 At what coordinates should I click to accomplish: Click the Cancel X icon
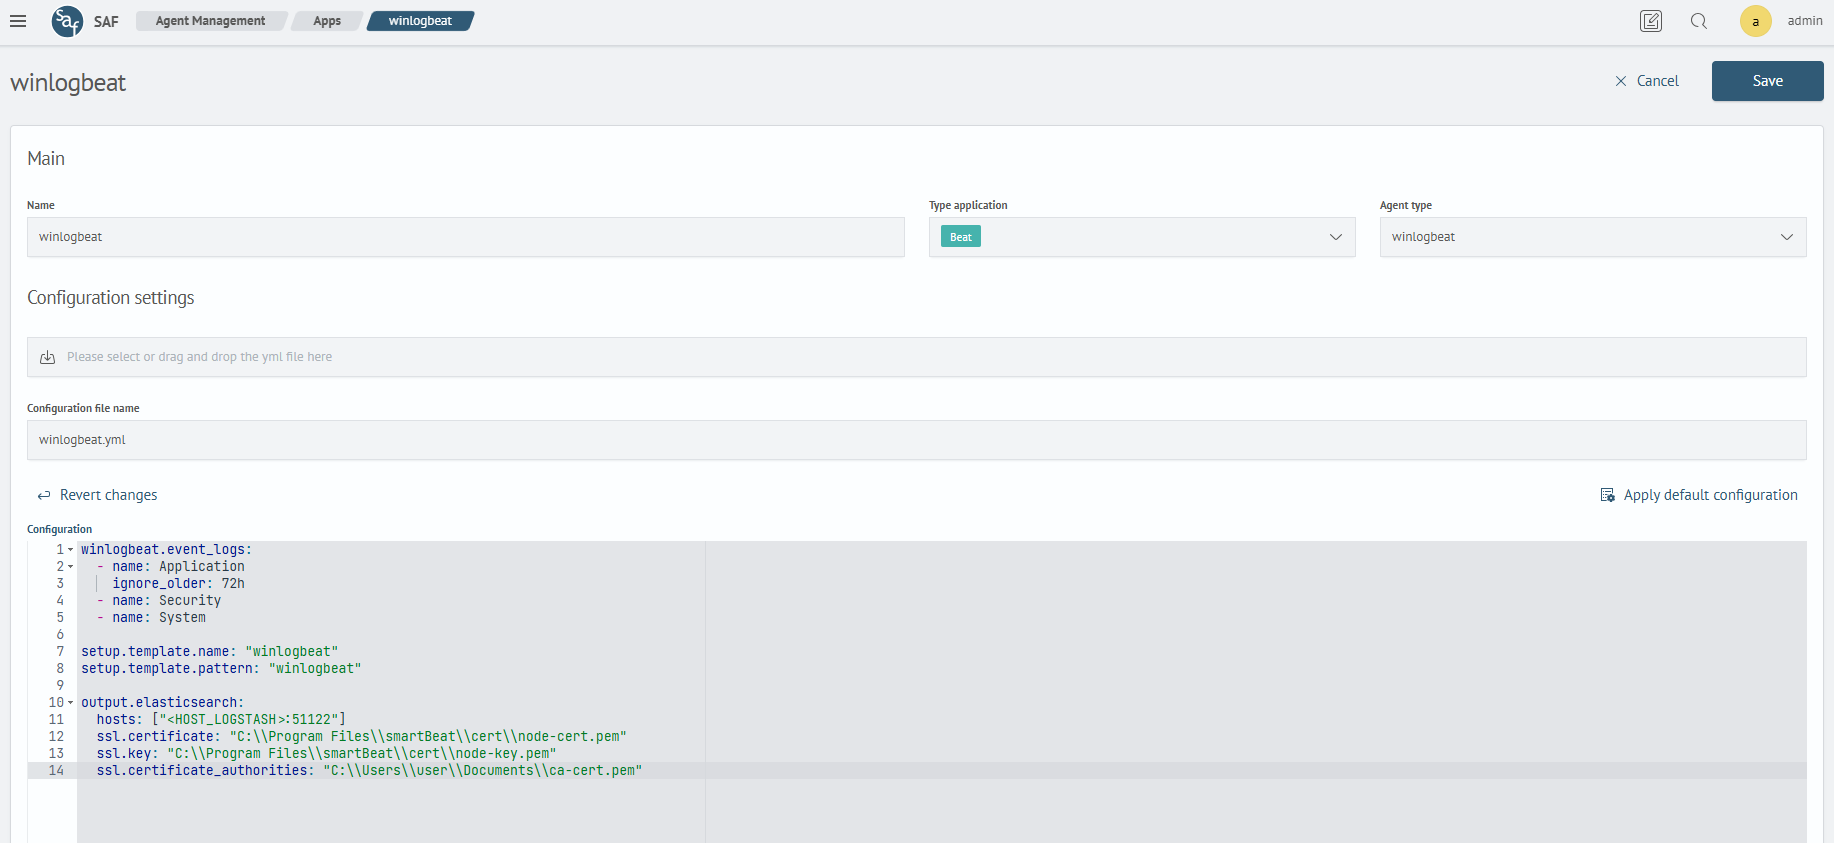tap(1621, 81)
